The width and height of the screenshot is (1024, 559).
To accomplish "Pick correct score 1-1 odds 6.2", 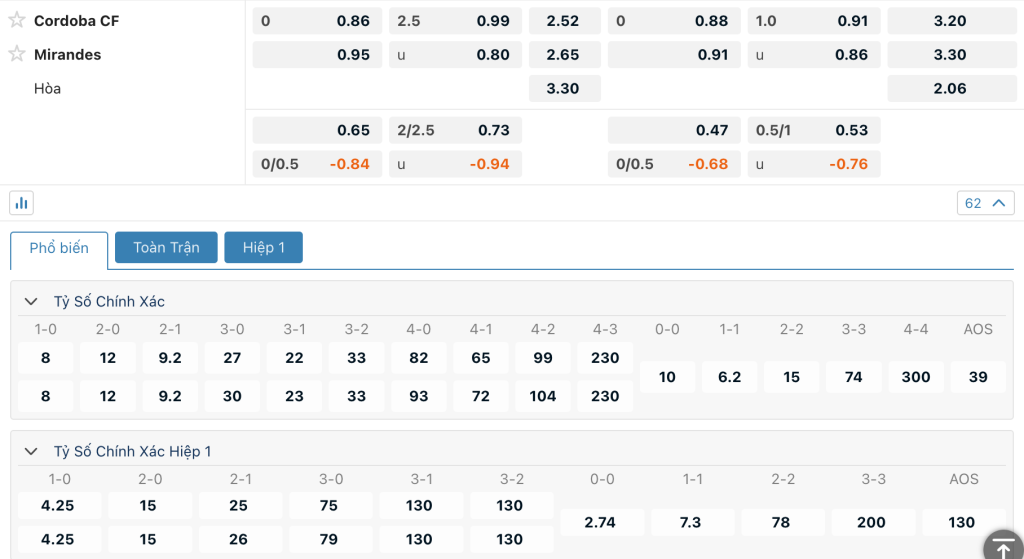I will coord(729,377).
